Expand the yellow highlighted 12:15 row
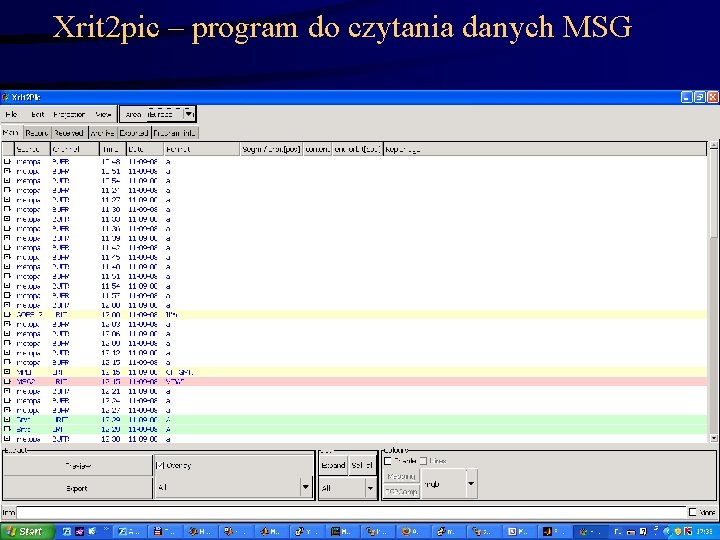Viewport: 720px width, 540px height. pos(7,371)
